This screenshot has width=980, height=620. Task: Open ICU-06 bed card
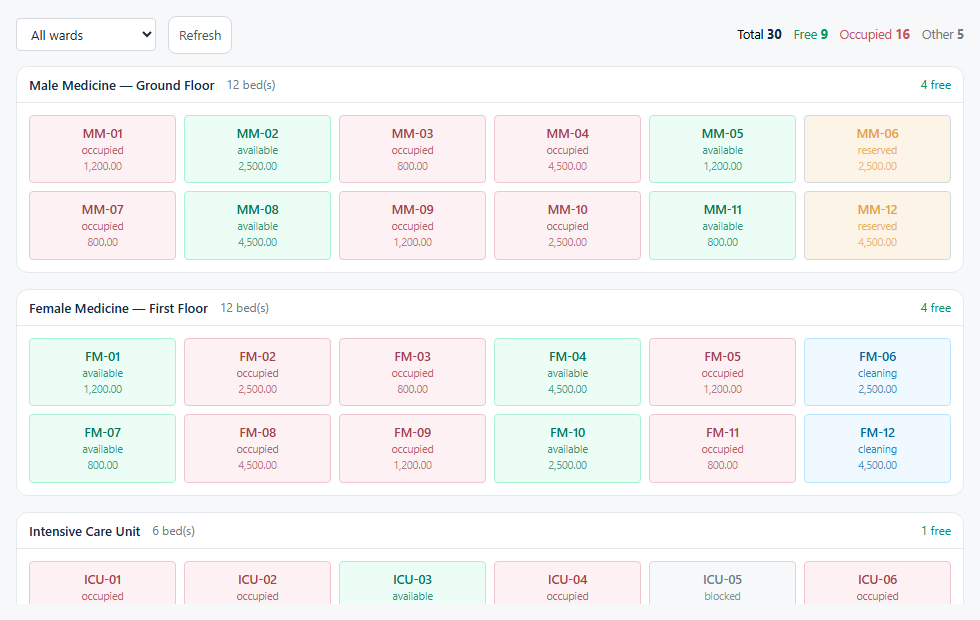coord(878,582)
